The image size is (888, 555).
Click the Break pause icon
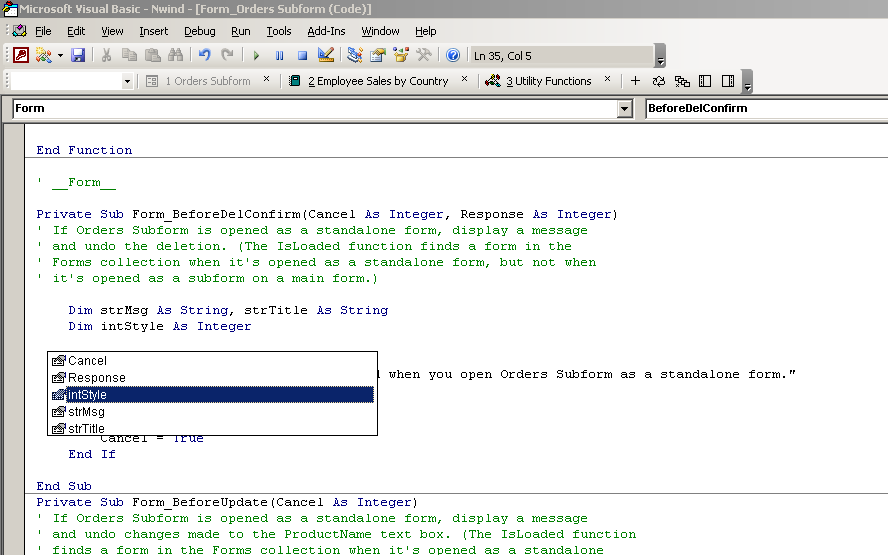[x=279, y=56]
